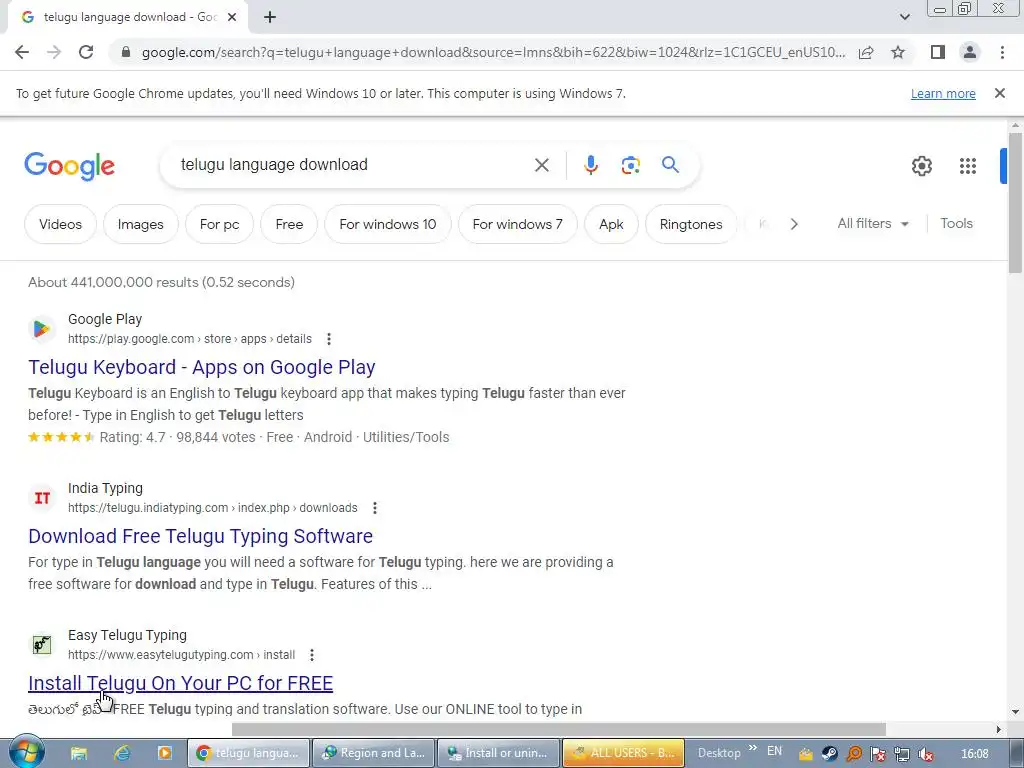Close the telugu language download tab
The width and height of the screenshot is (1024, 768).
click(x=232, y=18)
